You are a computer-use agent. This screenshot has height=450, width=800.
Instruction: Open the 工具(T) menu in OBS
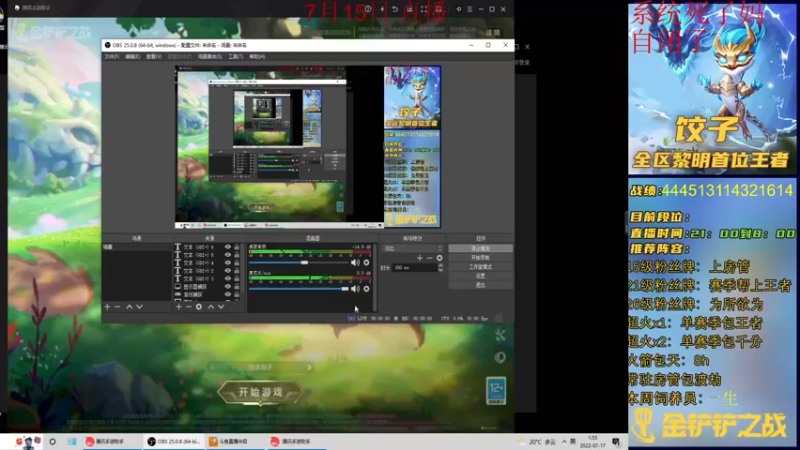pyautogui.click(x=236, y=57)
